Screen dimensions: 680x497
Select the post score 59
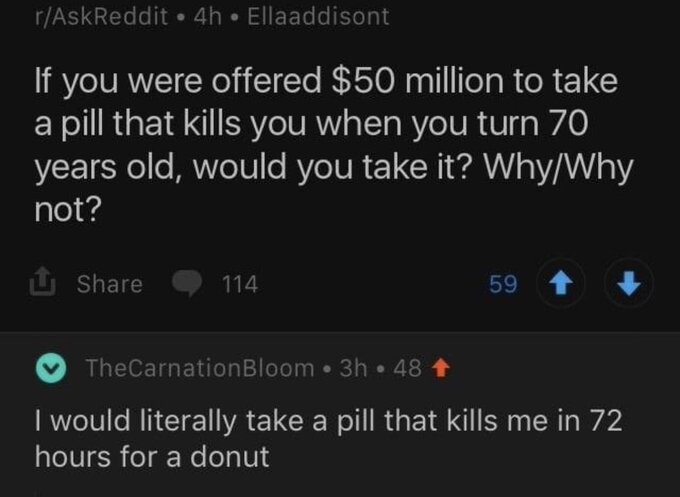(x=503, y=284)
